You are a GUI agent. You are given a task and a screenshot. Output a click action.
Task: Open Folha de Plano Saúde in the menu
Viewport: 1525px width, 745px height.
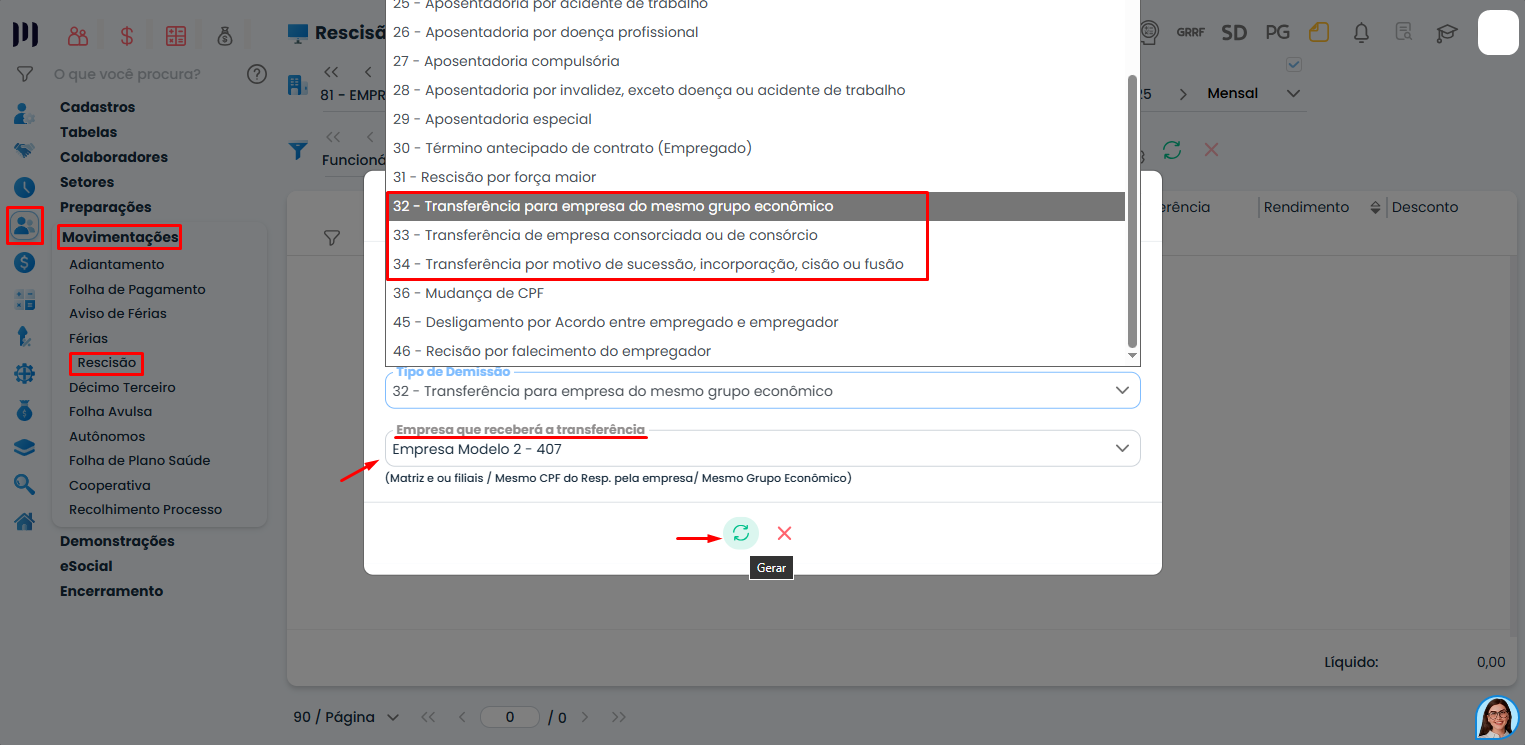(141, 460)
